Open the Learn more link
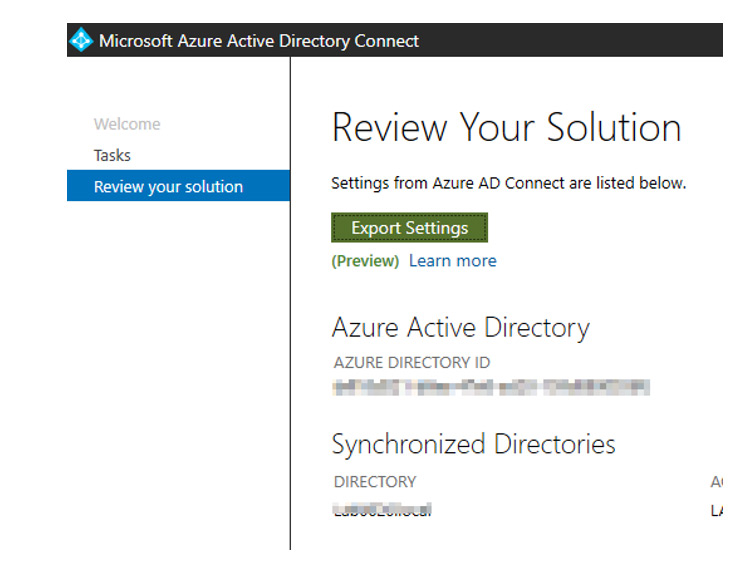The image size is (739, 563). (x=452, y=261)
